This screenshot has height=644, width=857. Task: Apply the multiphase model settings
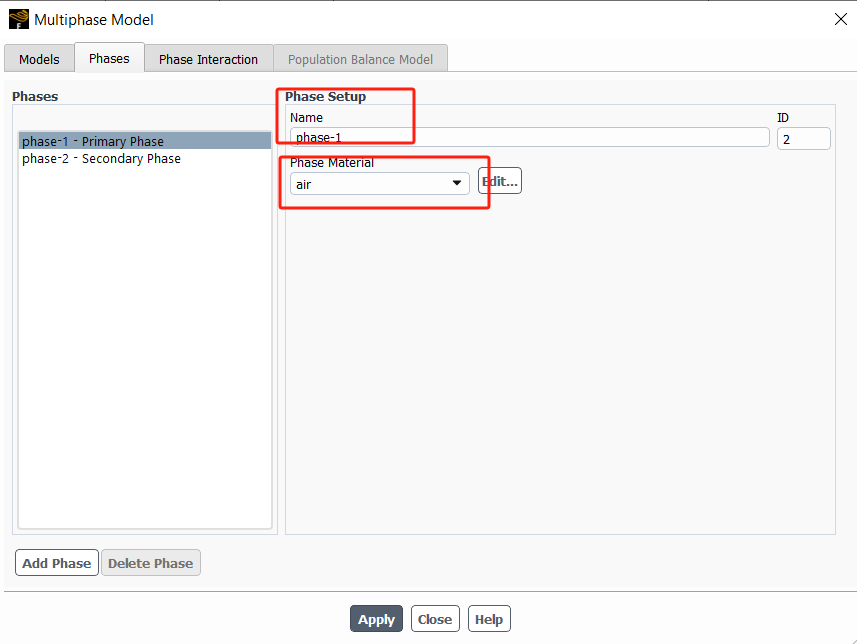pyautogui.click(x=376, y=619)
